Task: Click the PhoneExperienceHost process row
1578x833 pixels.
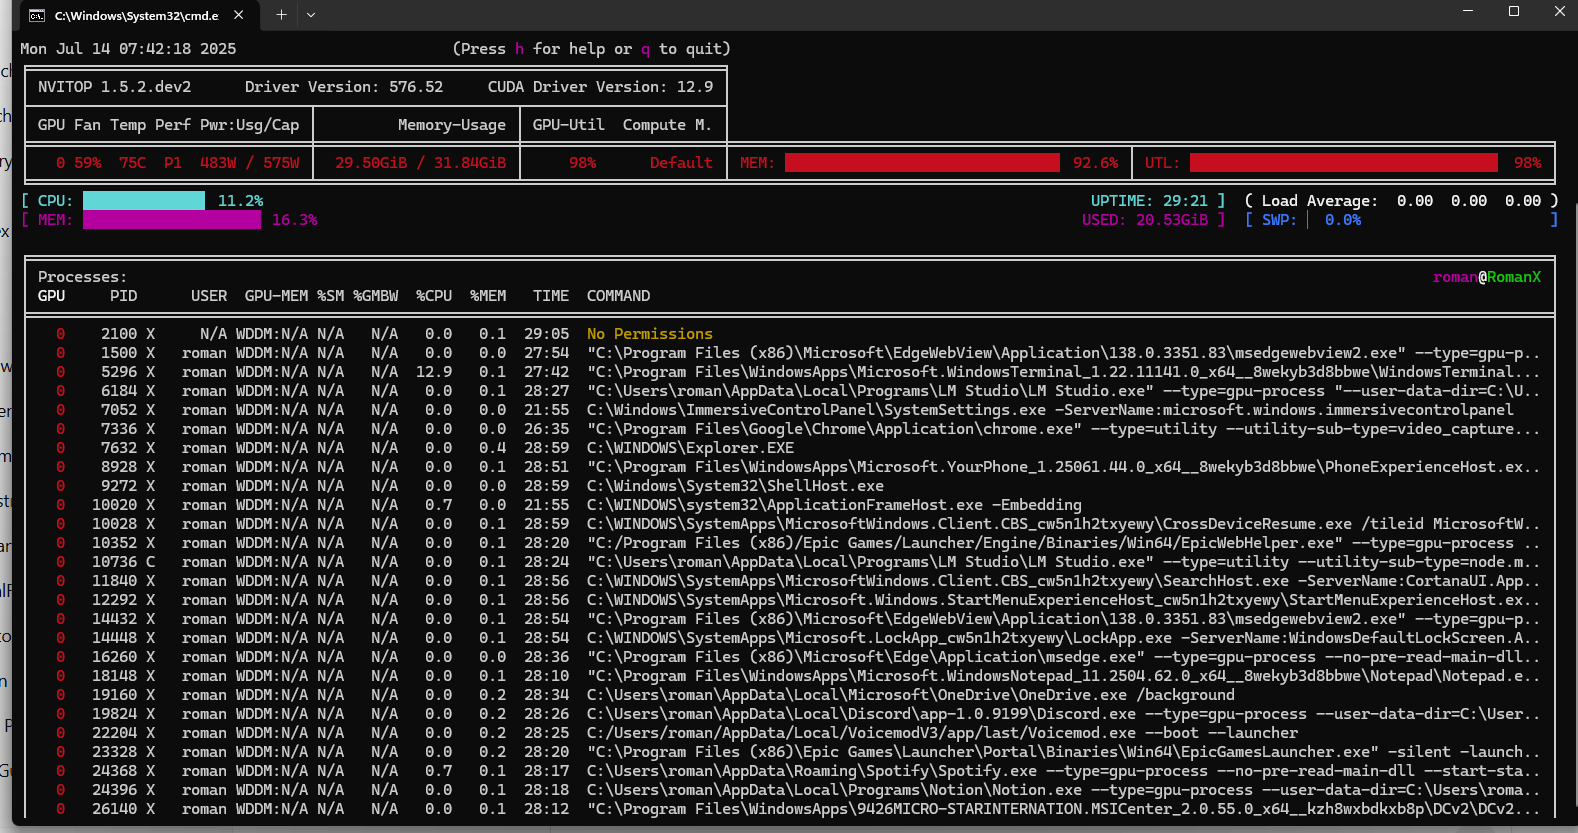Action: click(790, 467)
